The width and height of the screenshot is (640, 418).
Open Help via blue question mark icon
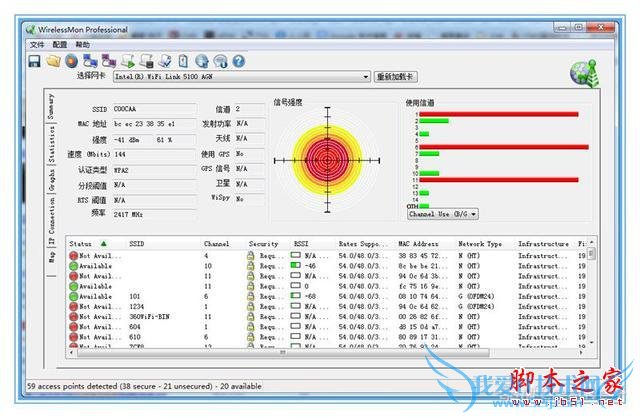(239, 61)
